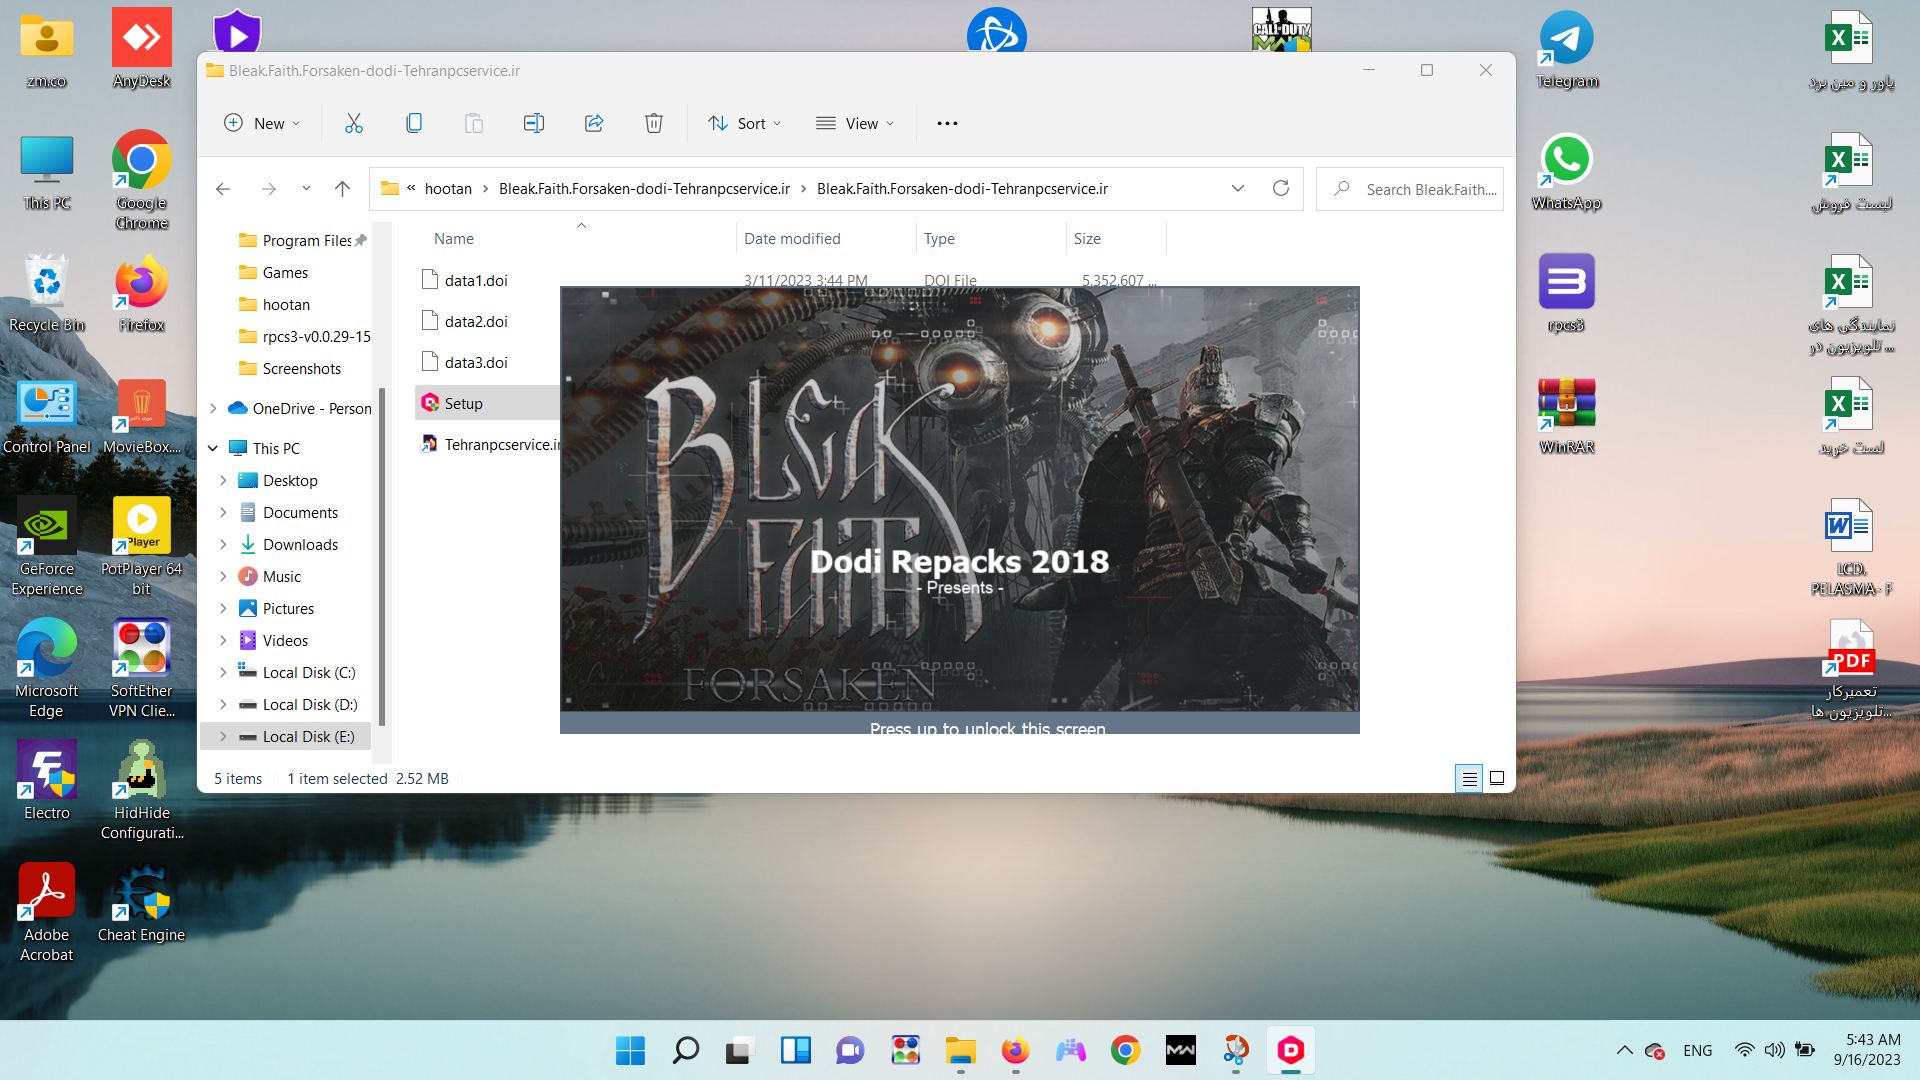Image resolution: width=1920 pixels, height=1080 pixels.
Task: Switch to large thumbnails view toggle
Action: [1497, 778]
